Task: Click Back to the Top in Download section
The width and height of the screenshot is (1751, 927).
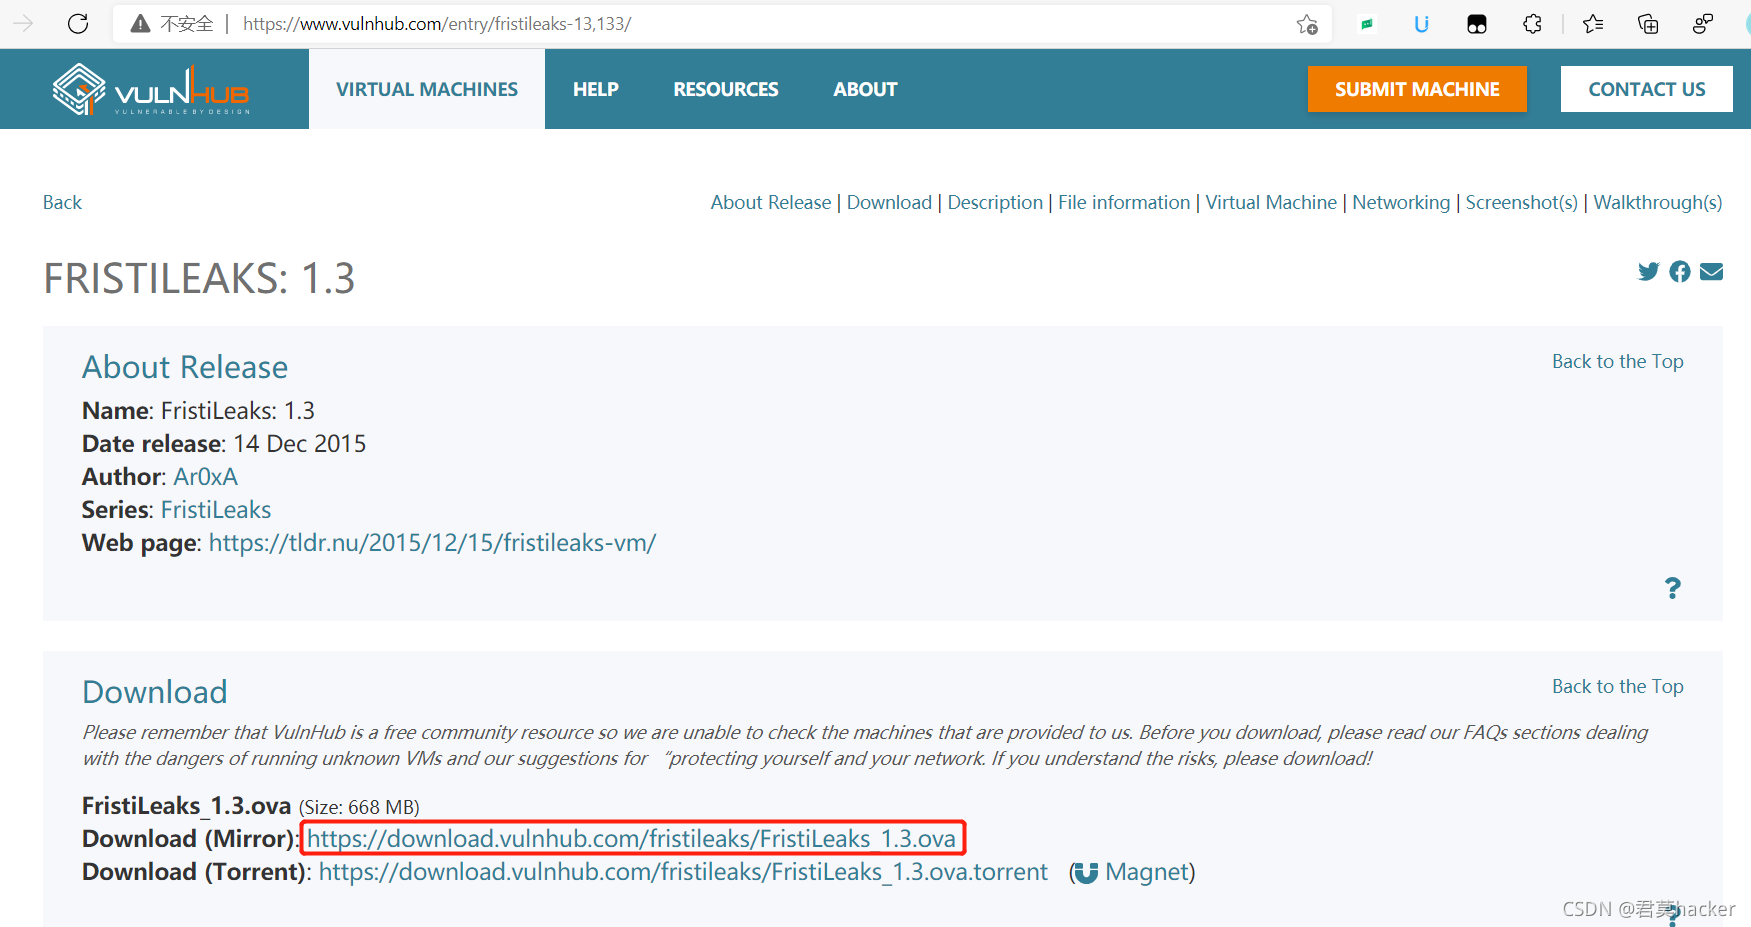Action: pyautogui.click(x=1618, y=686)
